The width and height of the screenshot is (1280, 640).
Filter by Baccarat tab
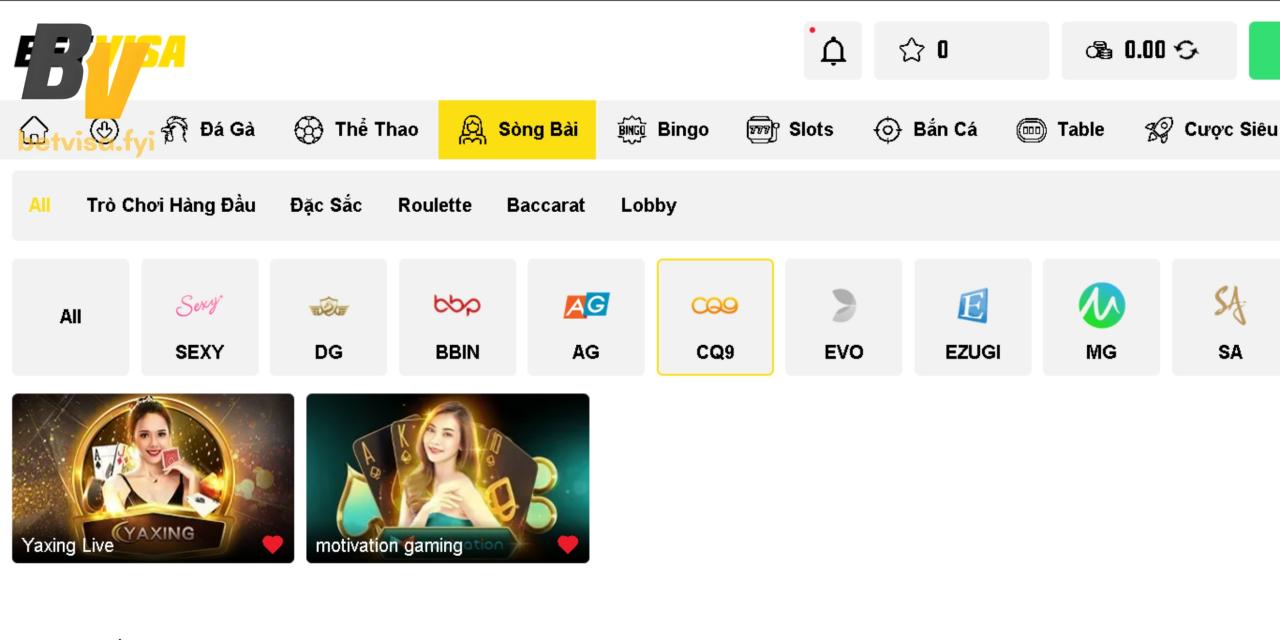545,206
